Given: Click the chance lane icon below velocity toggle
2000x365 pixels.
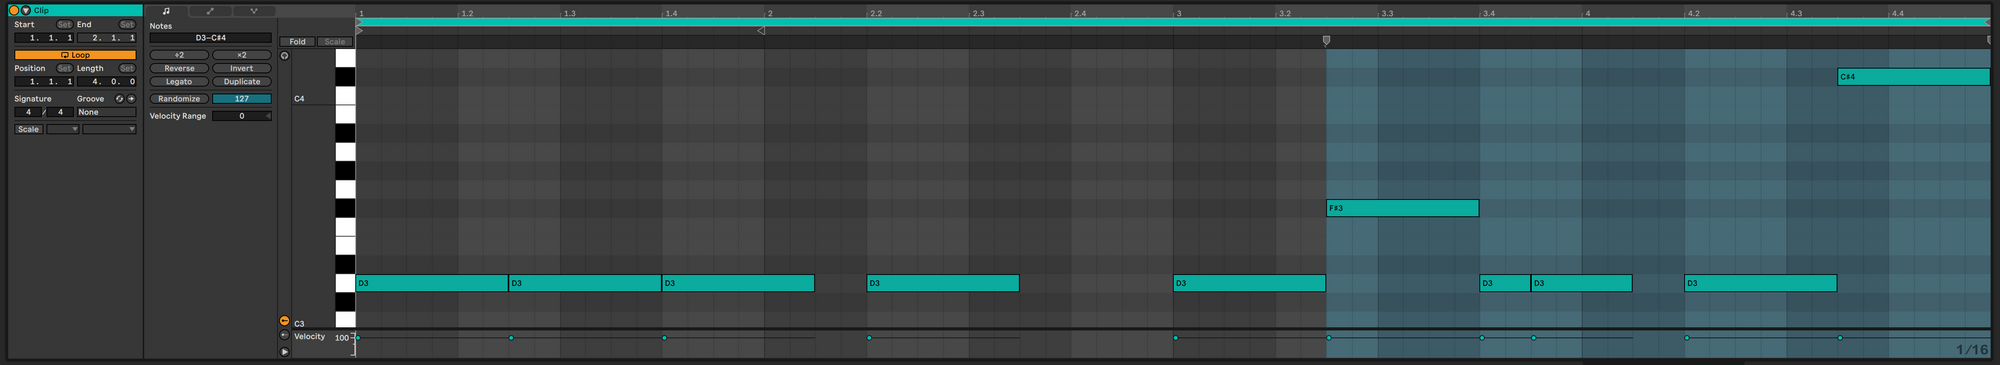Looking at the screenshot, I should tap(285, 336).
